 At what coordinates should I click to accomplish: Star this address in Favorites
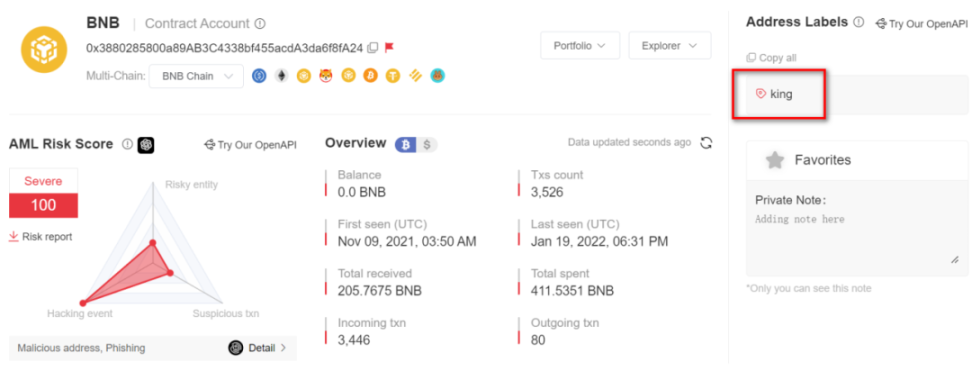point(774,160)
